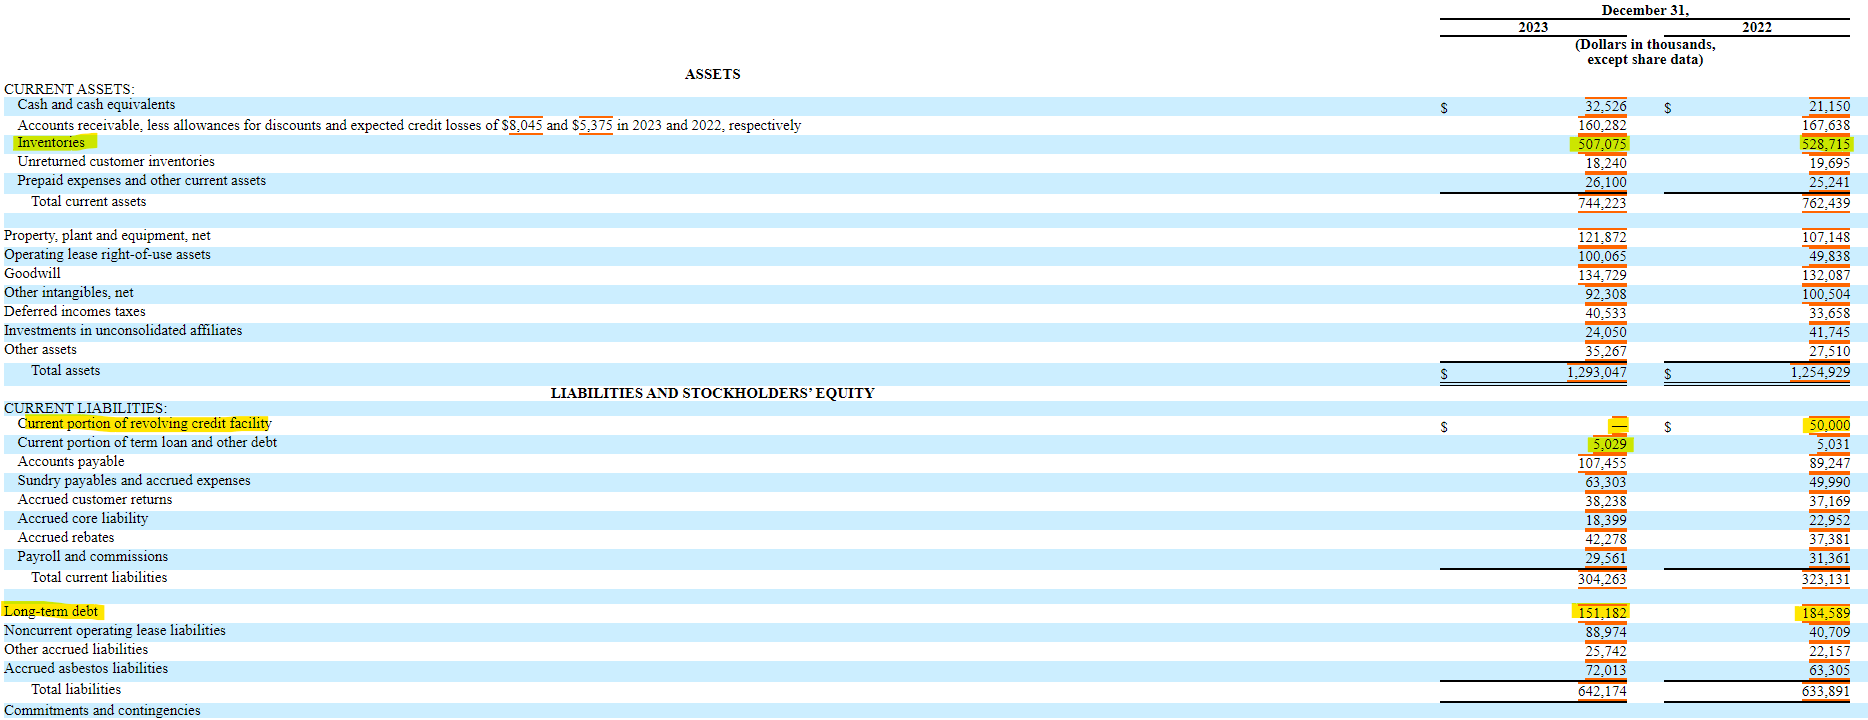The width and height of the screenshot is (1868, 720).
Task: Select other intangibles value 100,504
Action: pos(1826,294)
